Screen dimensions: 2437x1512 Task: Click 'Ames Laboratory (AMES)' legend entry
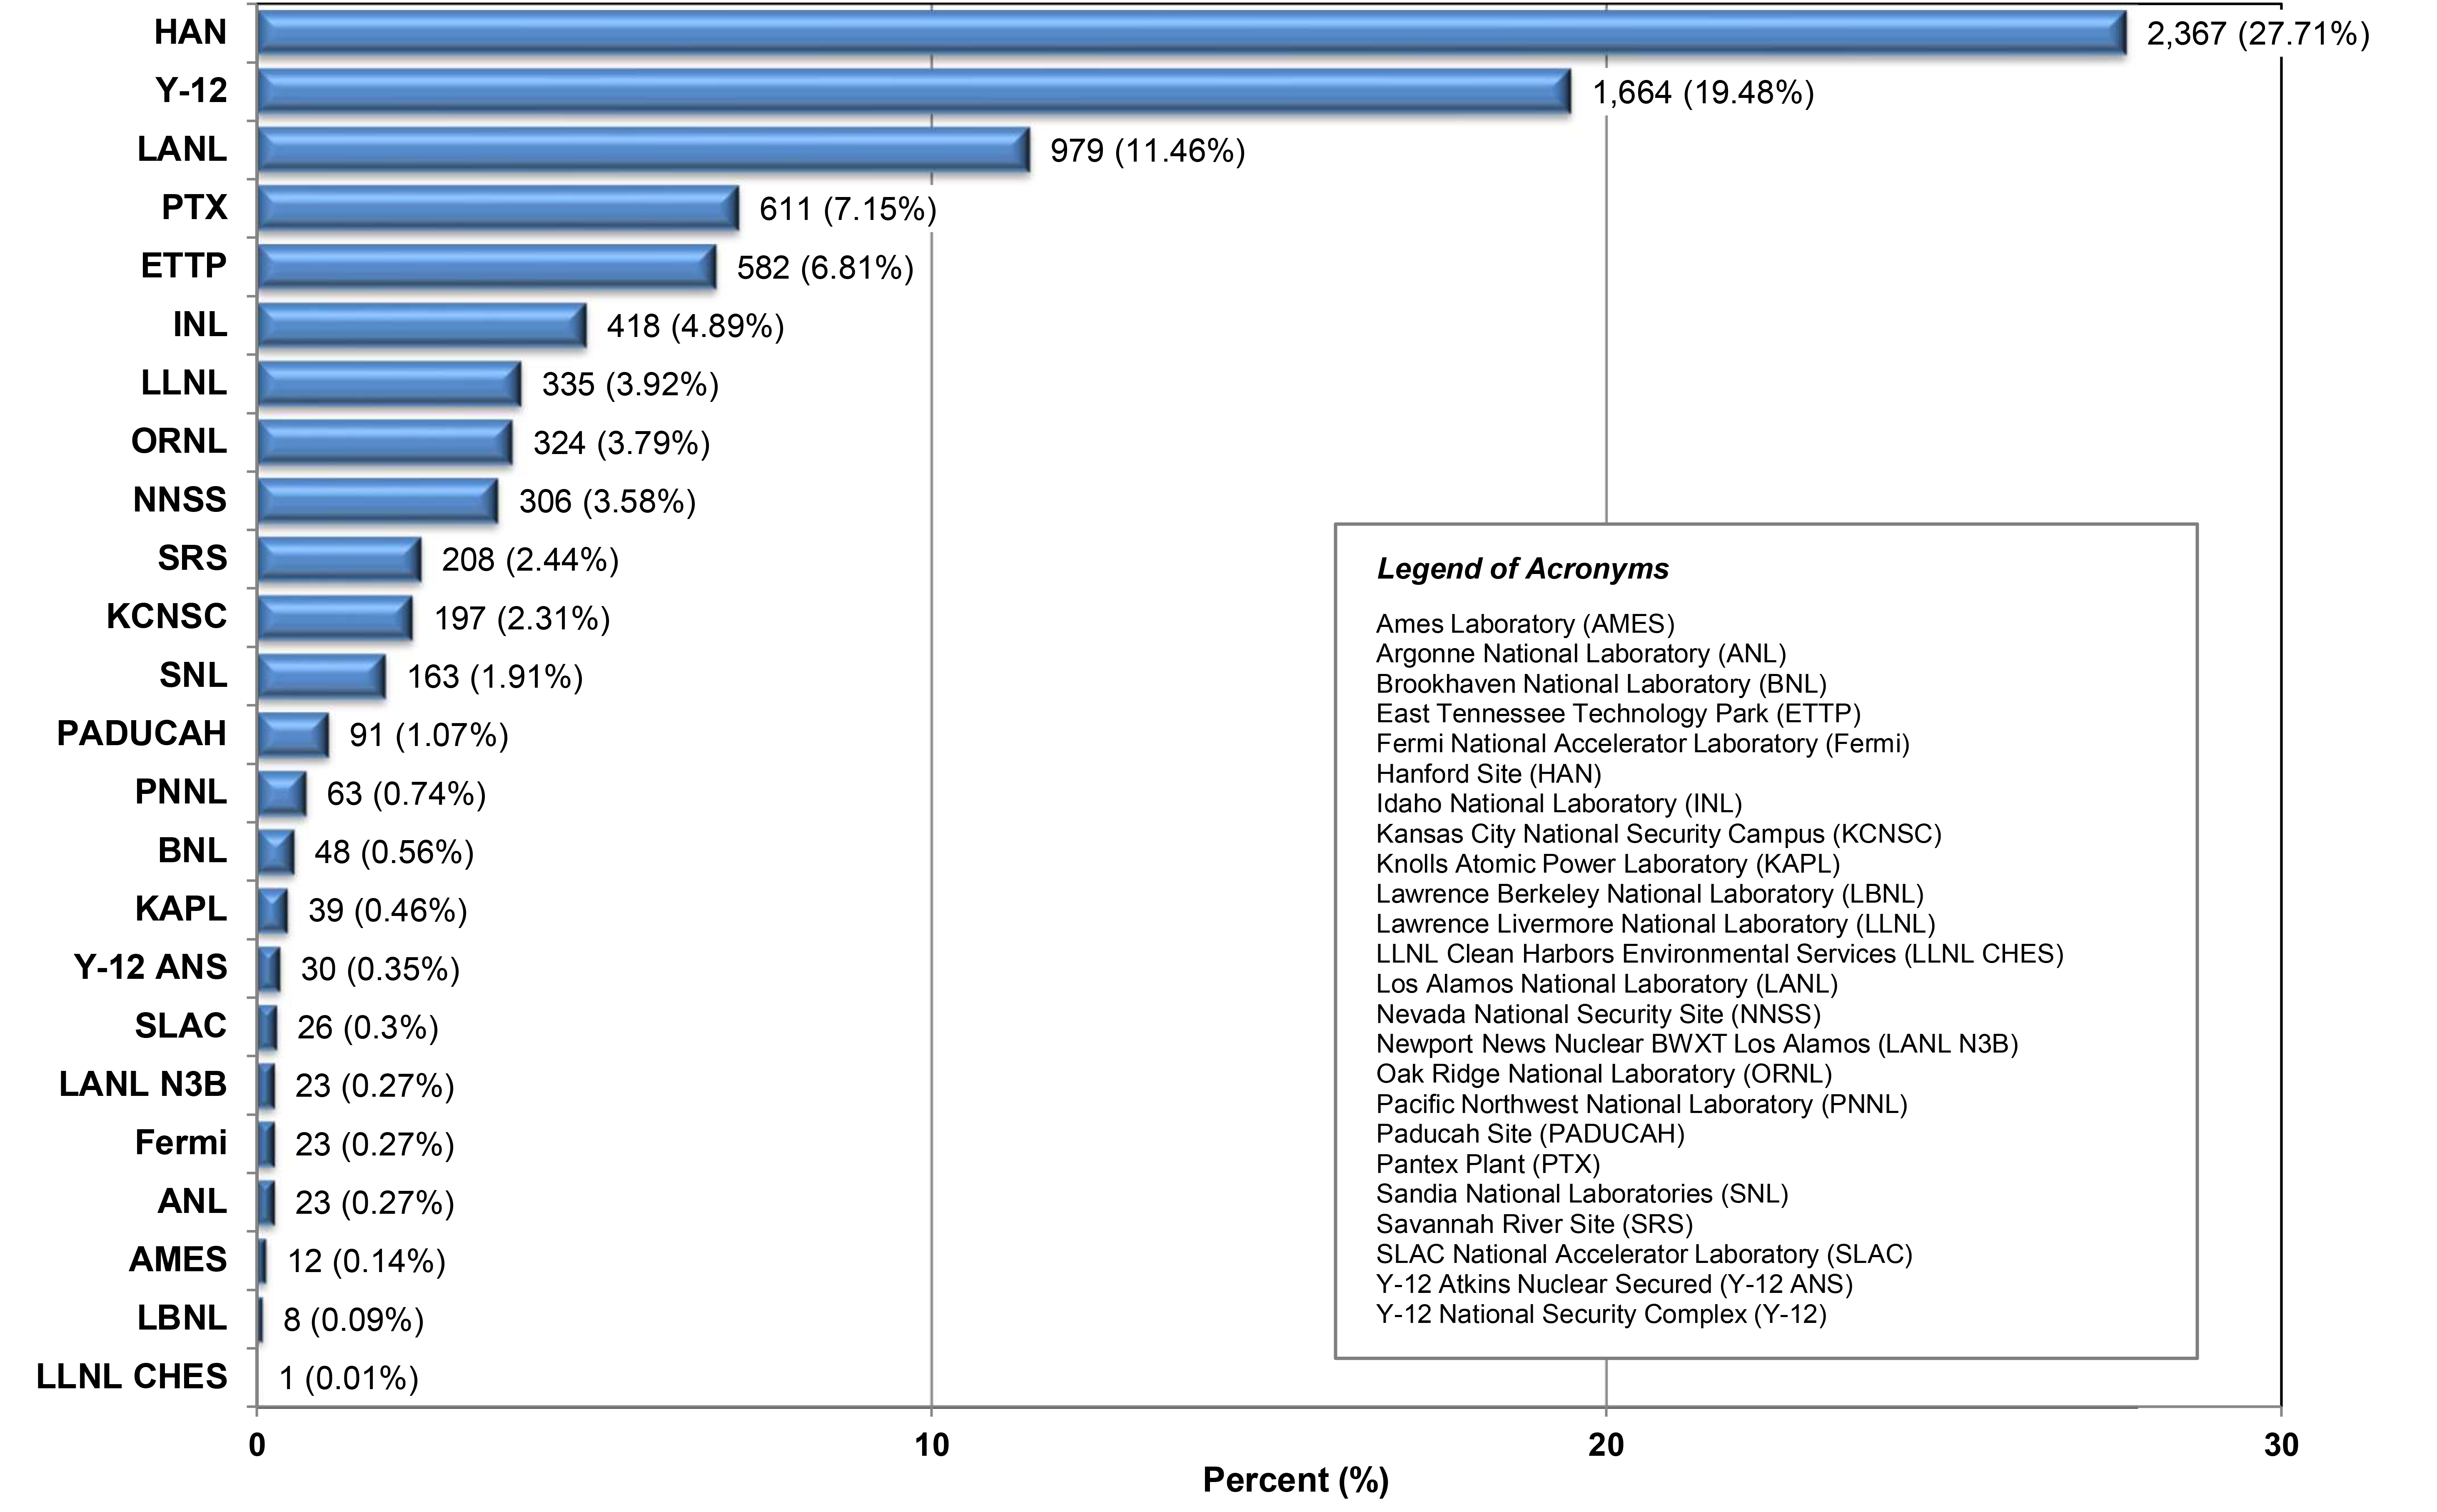(1525, 624)
